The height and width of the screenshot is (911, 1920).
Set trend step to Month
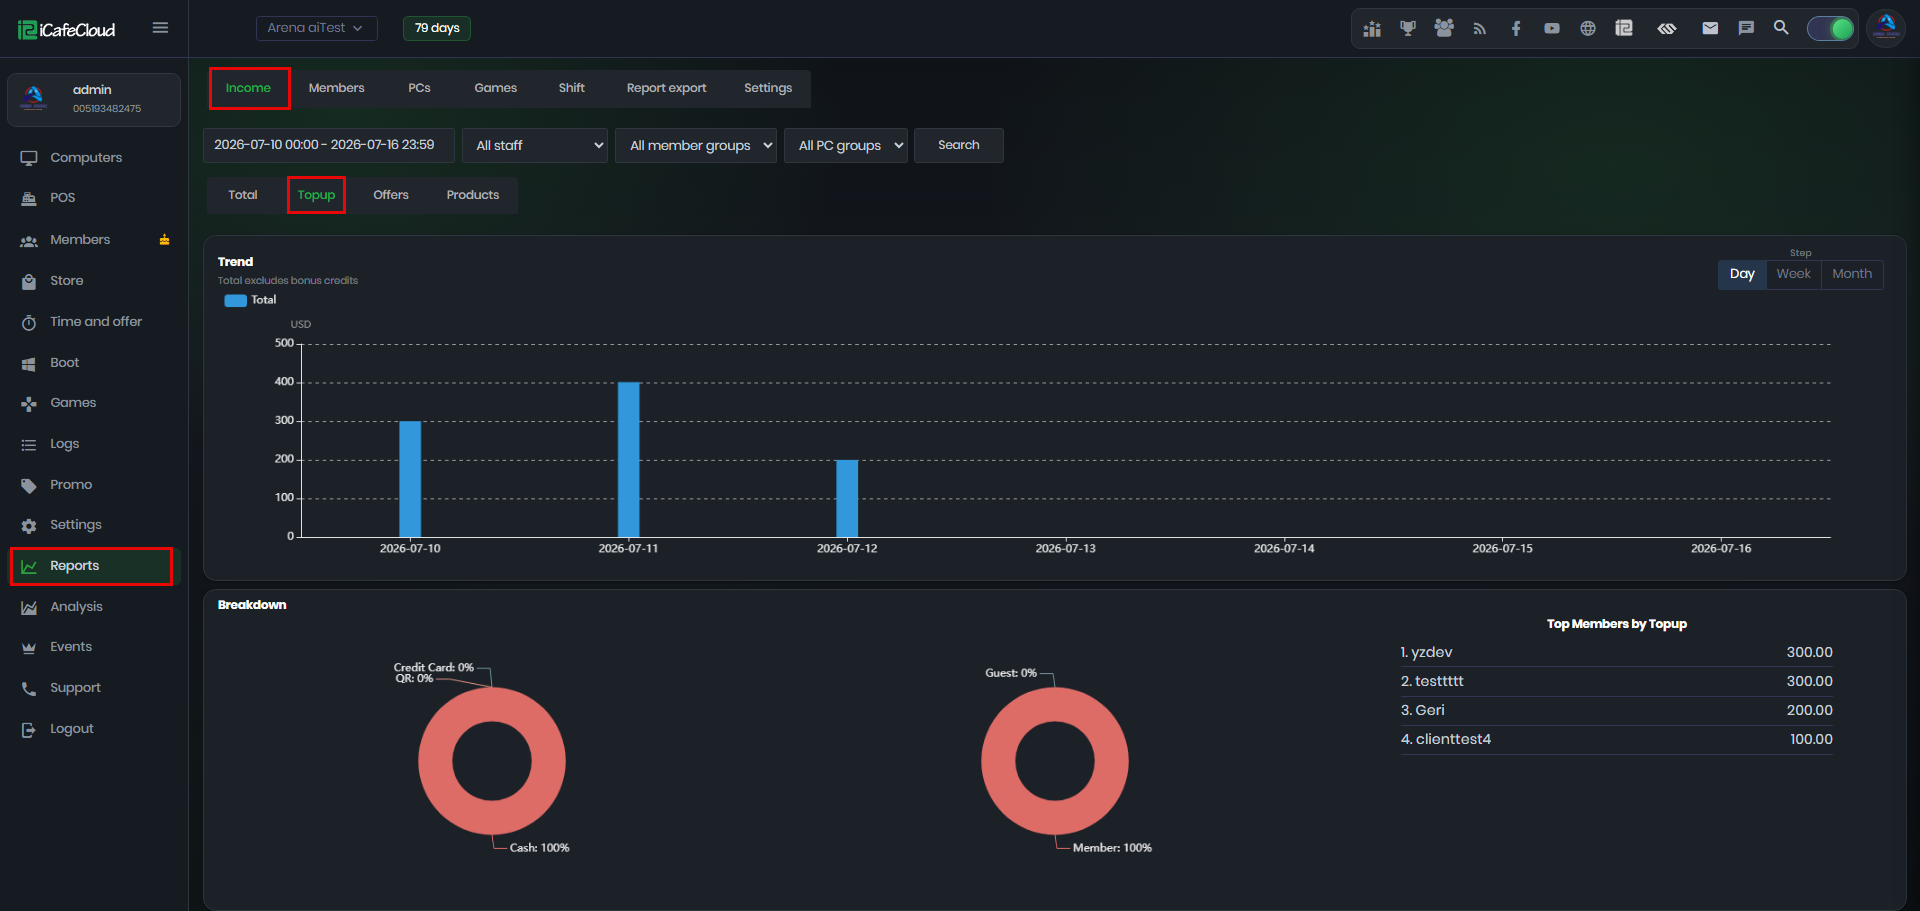pyautogui.click(x=1852, y=274)
